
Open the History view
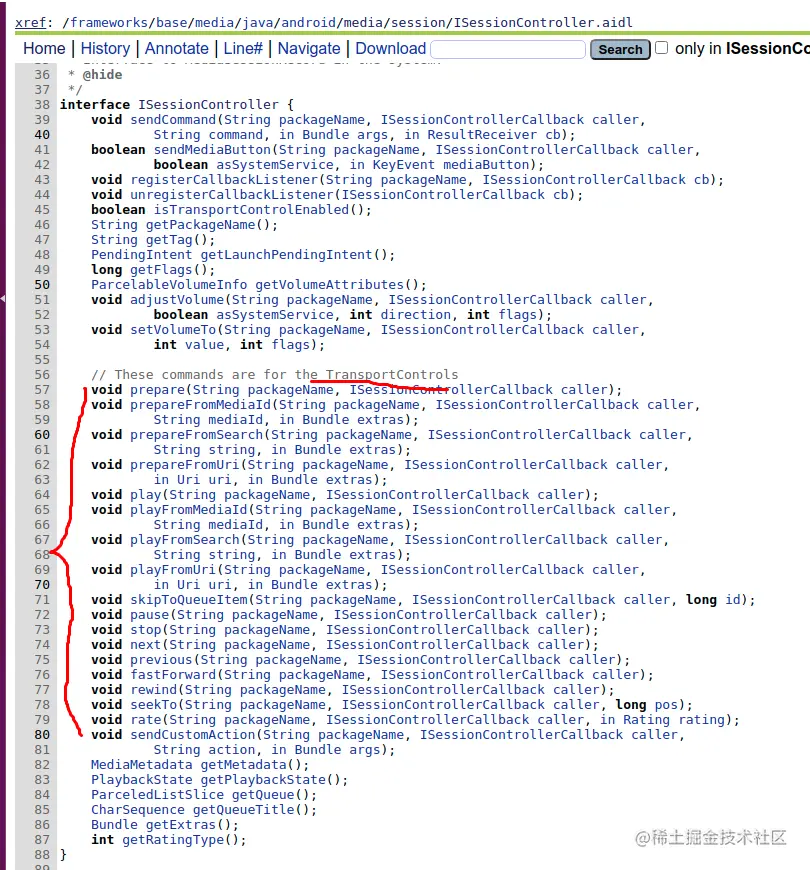(x=105, y=49)
